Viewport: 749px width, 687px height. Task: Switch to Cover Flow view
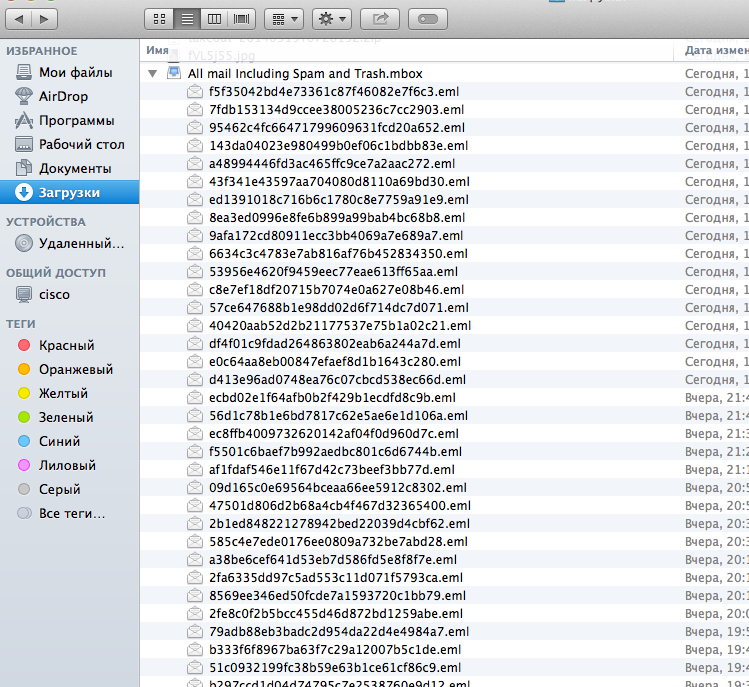point(241,18)
